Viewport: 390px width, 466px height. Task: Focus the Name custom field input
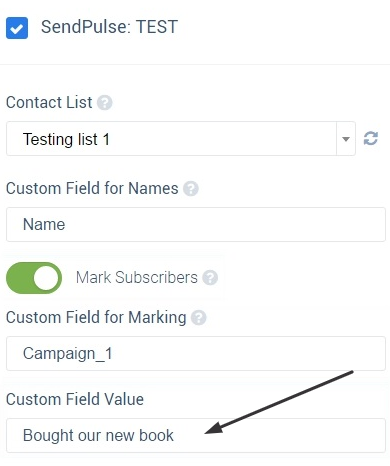click(x=196, y=224)
